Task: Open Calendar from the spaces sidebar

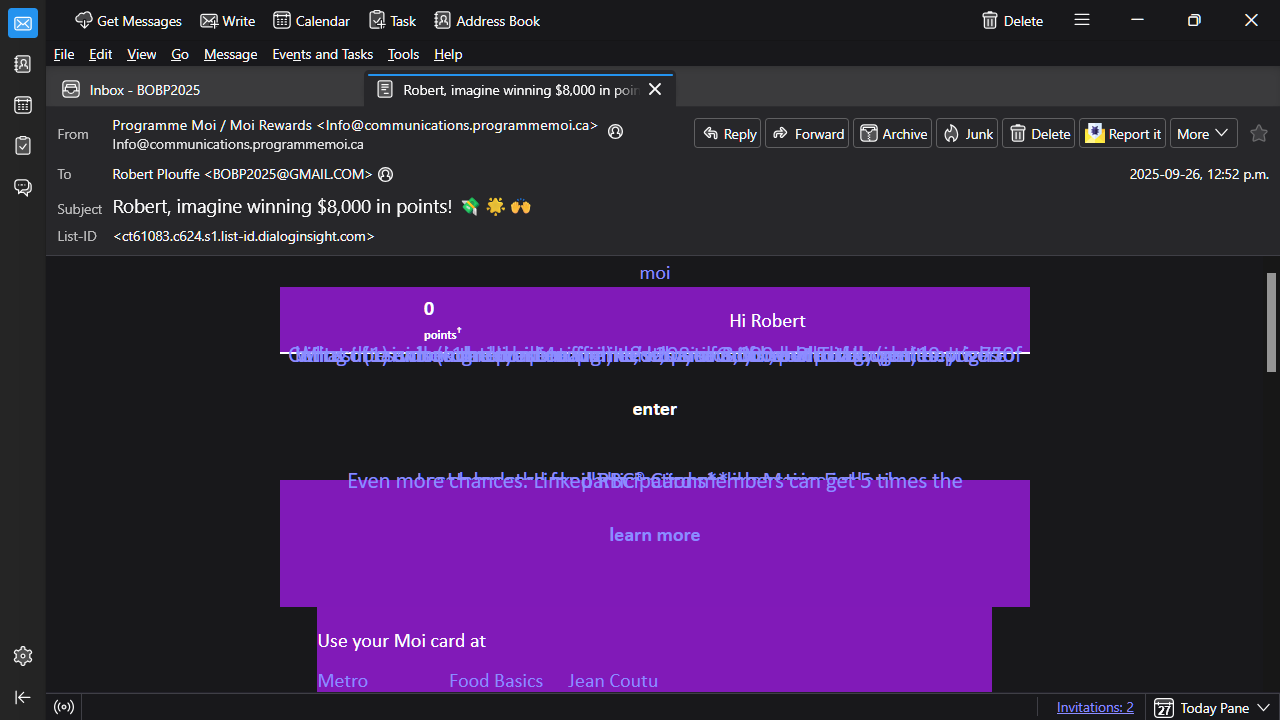Action: (x=23, y=105)
